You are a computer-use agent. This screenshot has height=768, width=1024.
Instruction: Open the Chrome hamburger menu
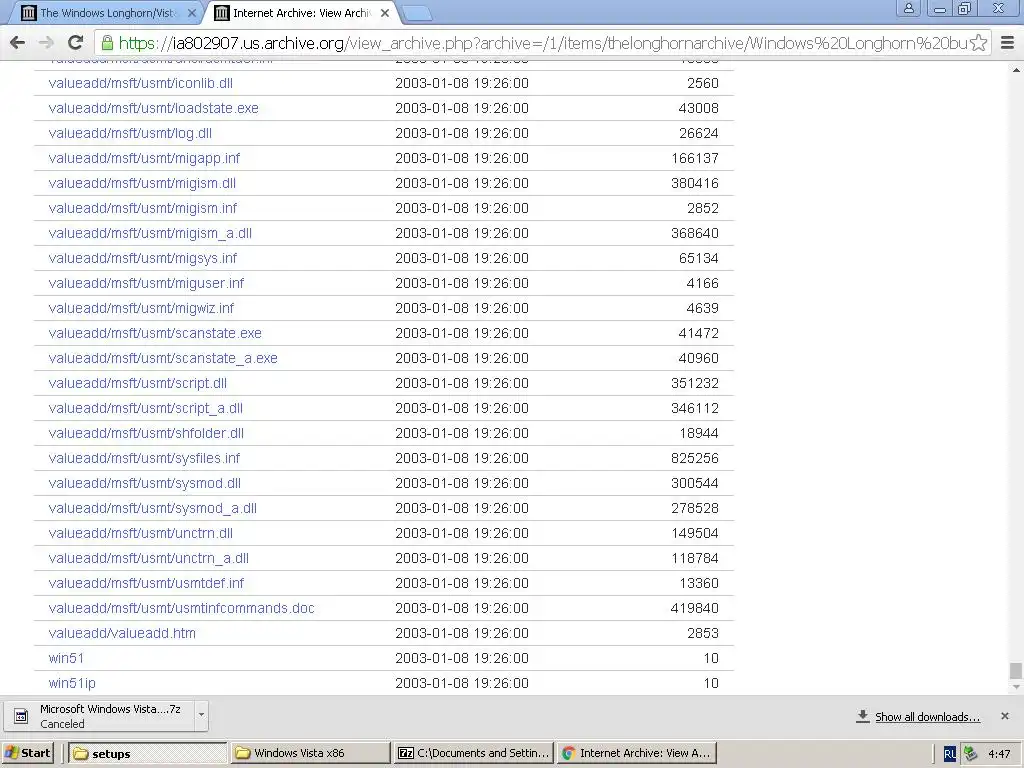(x=1008, y=43)
